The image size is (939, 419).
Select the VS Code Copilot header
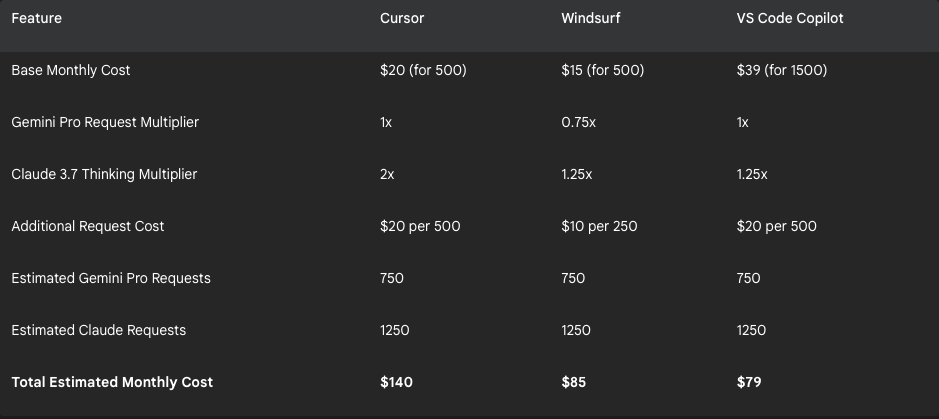790,19
